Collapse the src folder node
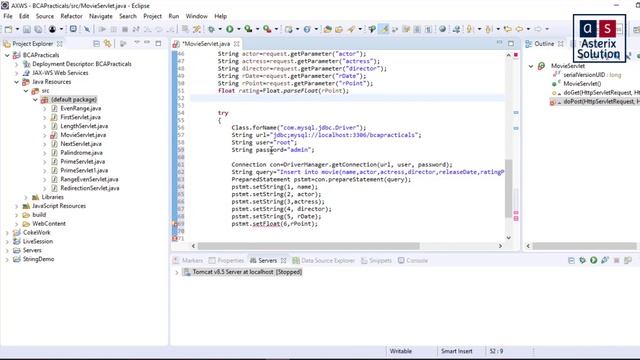640x360 pixels. point(26,91)
